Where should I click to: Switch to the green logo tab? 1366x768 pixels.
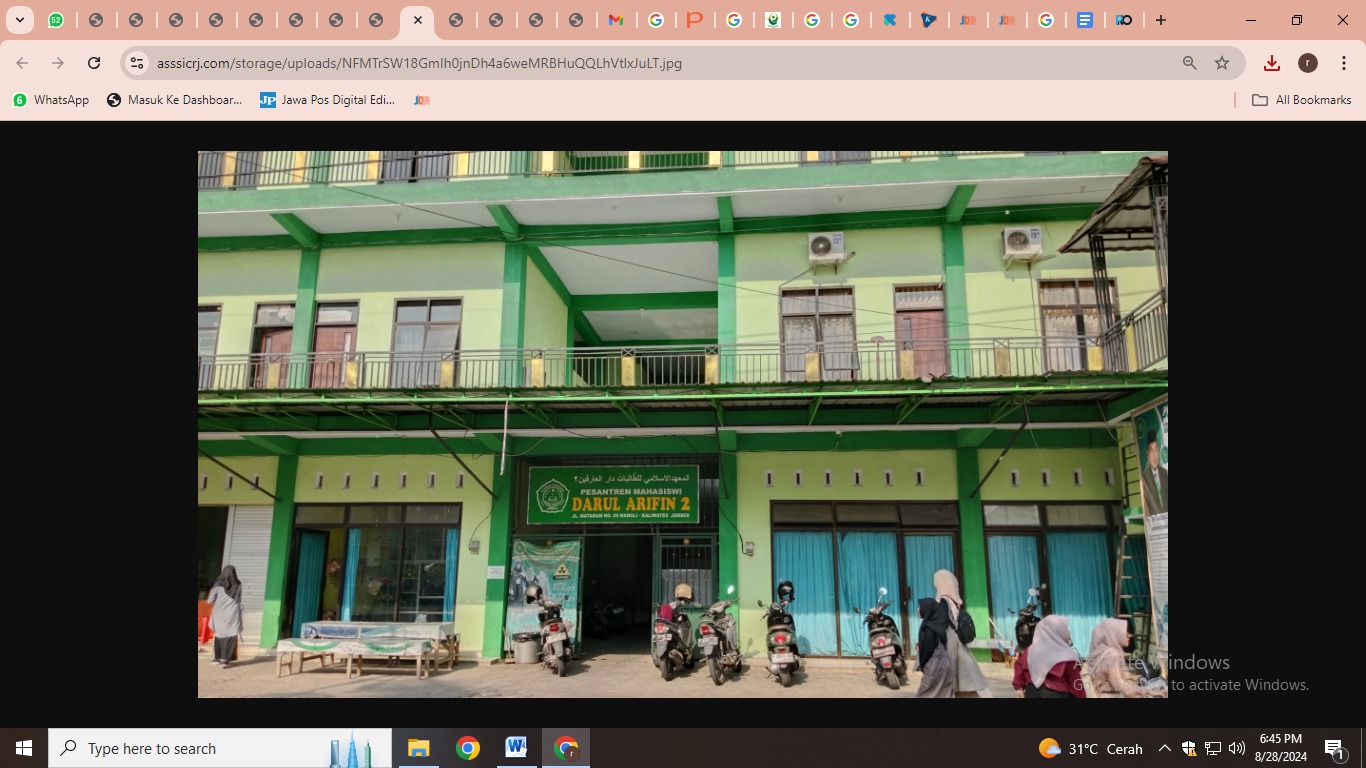(x=773, y=20)
